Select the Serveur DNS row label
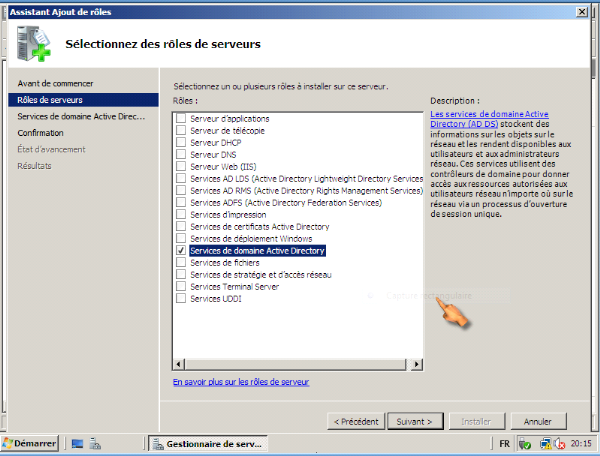The height and width of the screenshot is (456, 600). coord(213,155)
